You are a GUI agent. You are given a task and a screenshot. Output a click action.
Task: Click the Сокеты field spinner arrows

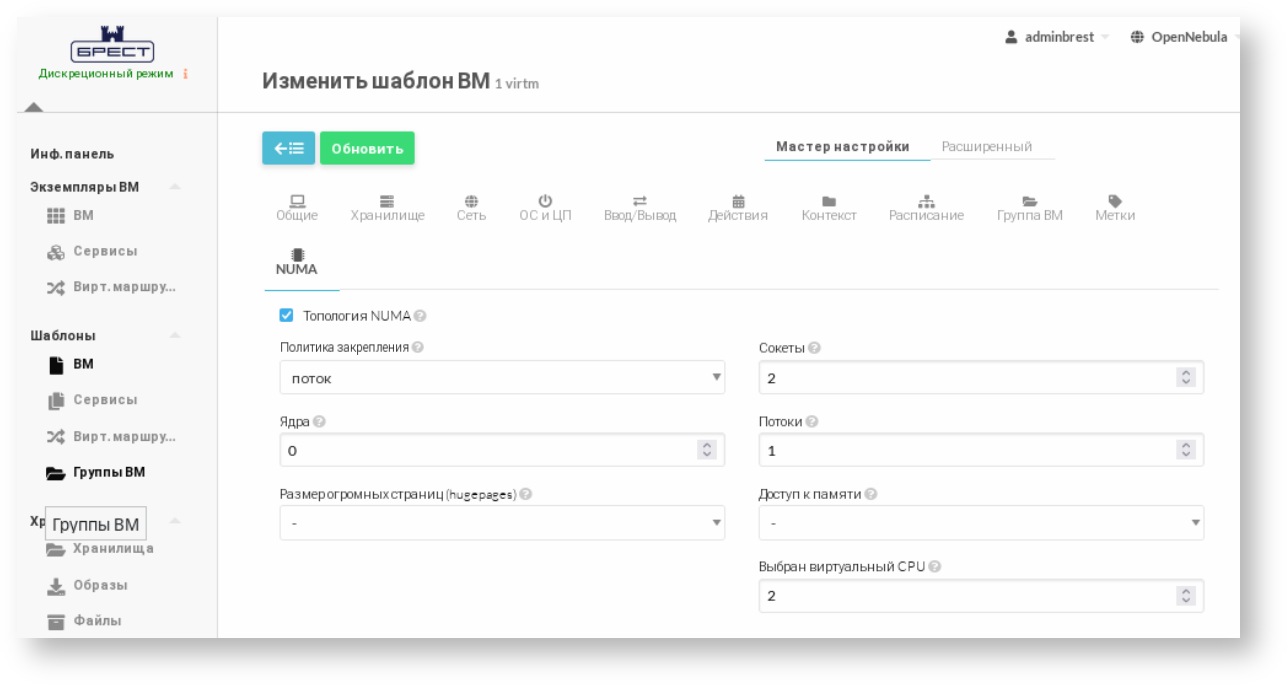tap(1186, 378)
